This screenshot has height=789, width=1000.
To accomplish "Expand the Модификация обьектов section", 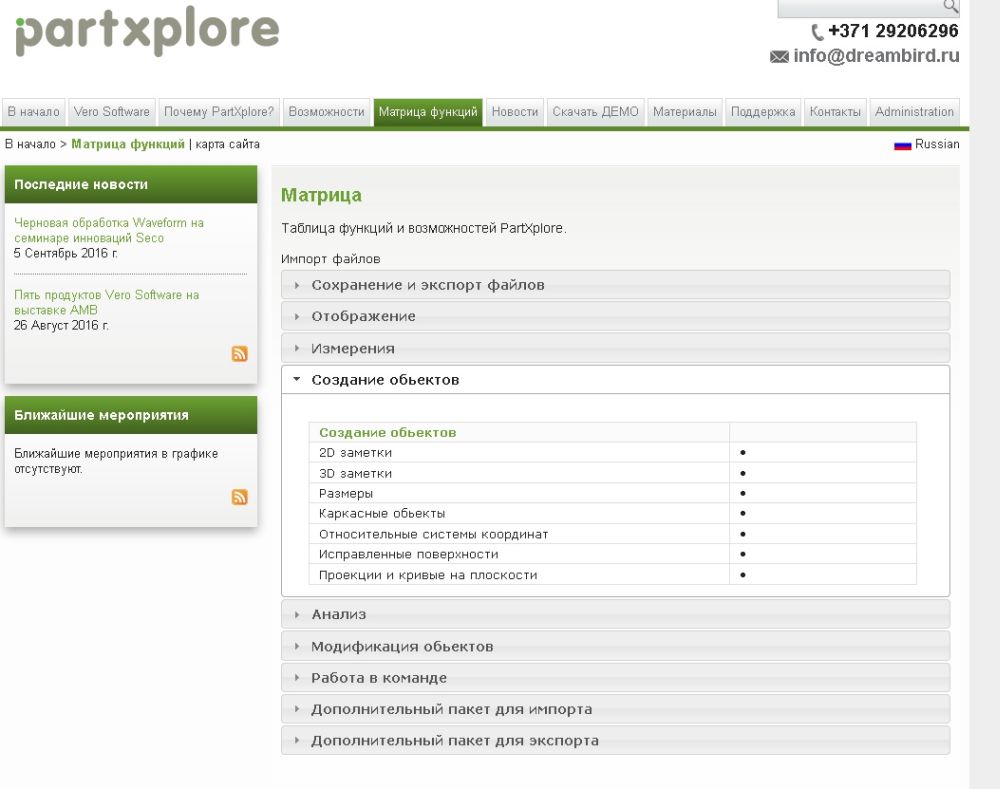I will (x=615, y=646).
